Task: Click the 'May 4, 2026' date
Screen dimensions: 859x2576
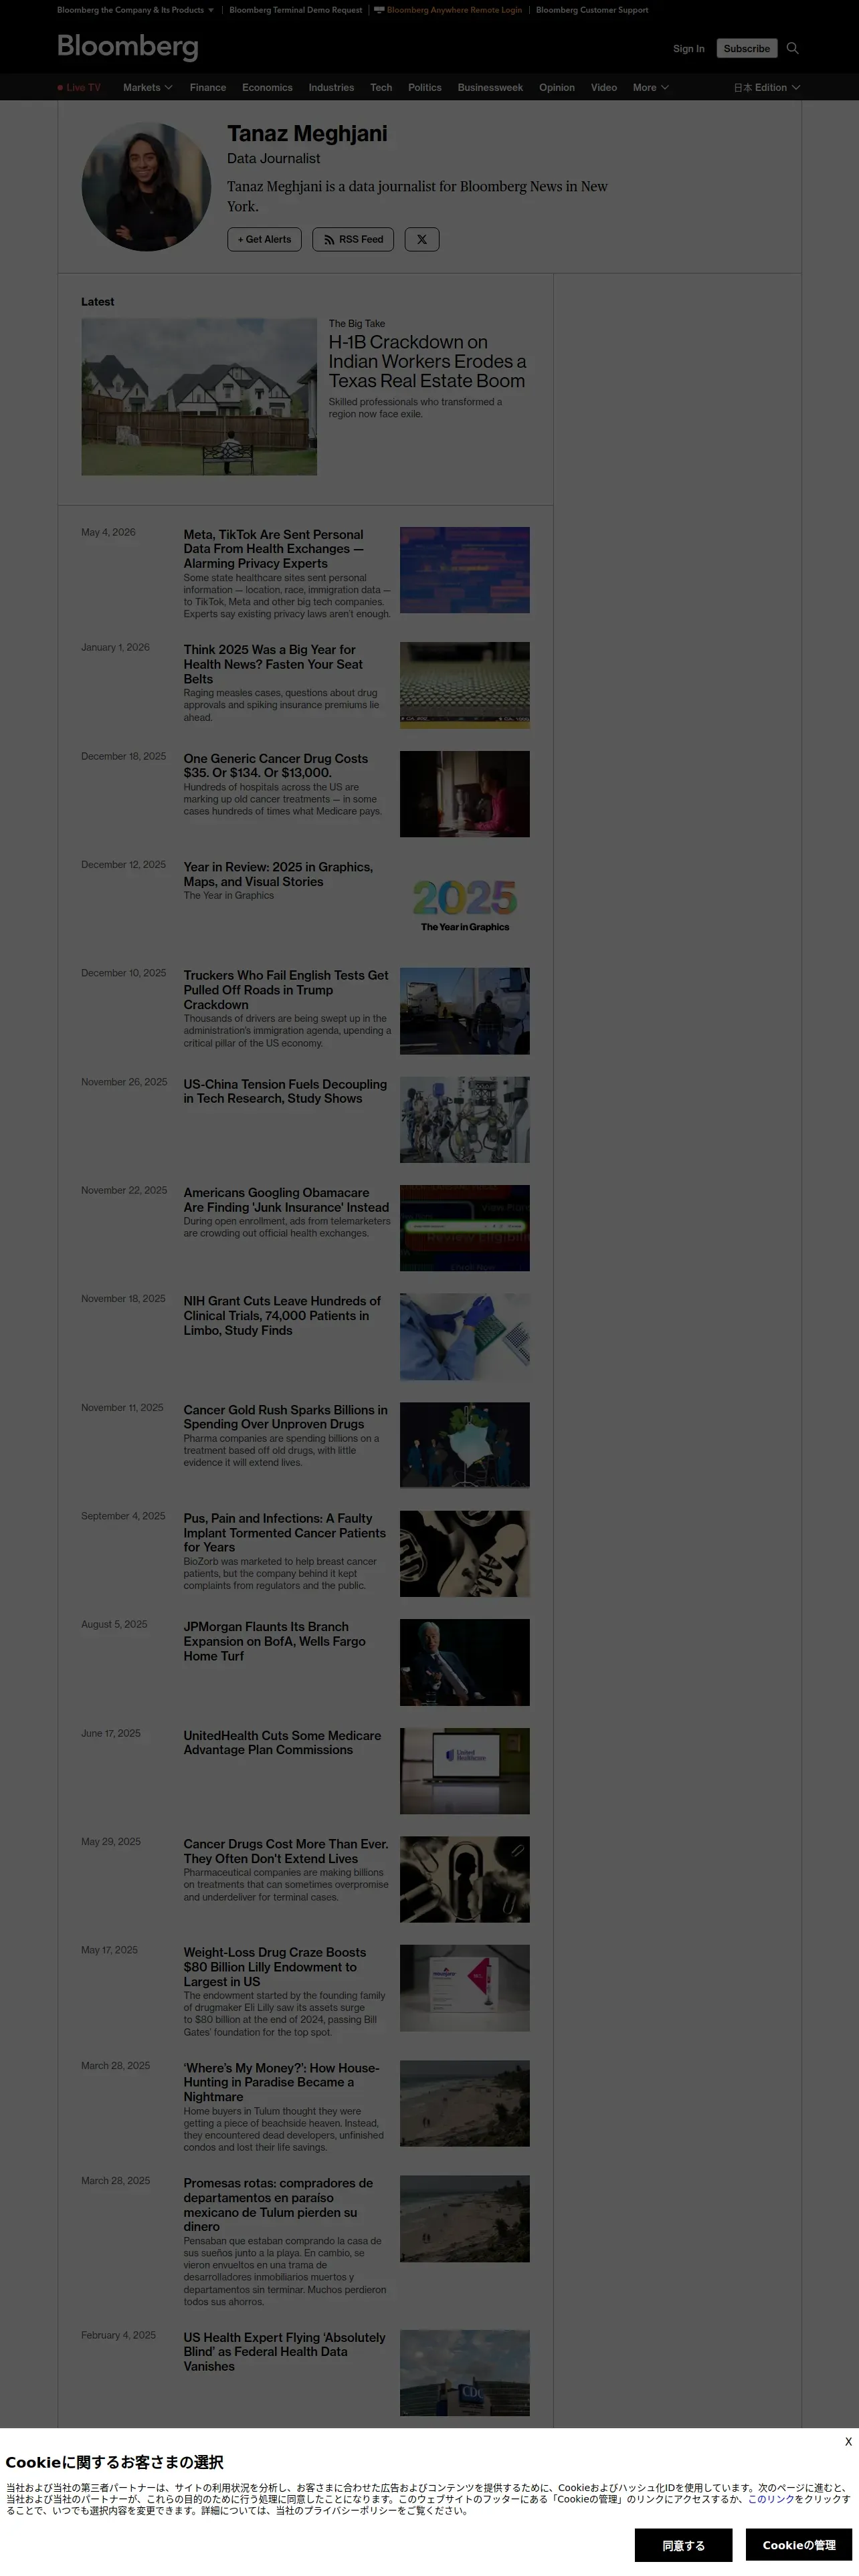Action: click(x=108, y=532)
